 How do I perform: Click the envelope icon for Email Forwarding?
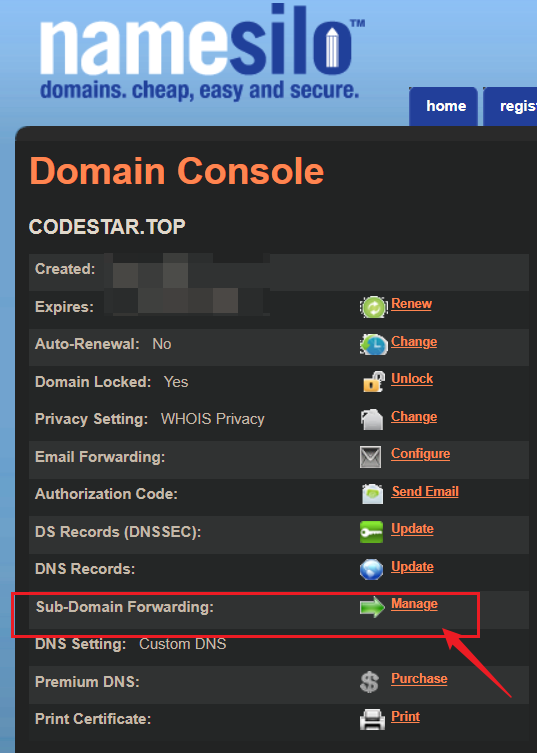[x=370, y=457]
